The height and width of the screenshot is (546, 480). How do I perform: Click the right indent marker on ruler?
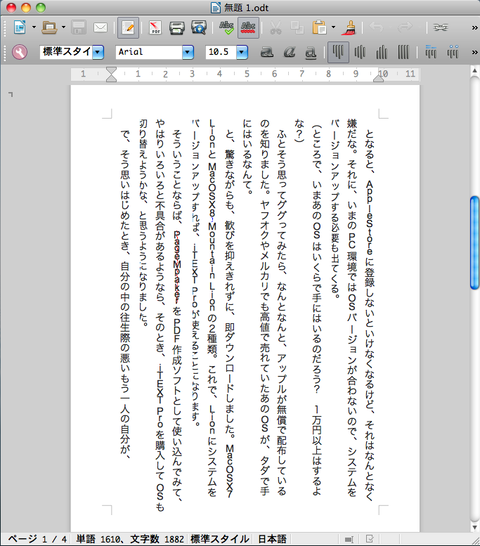pos(378,78)
